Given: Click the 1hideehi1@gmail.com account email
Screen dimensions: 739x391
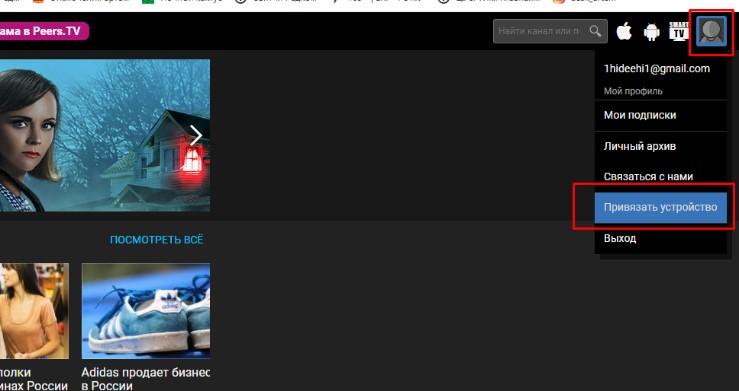Looking at the screenshot, I should tap(657, 69).
